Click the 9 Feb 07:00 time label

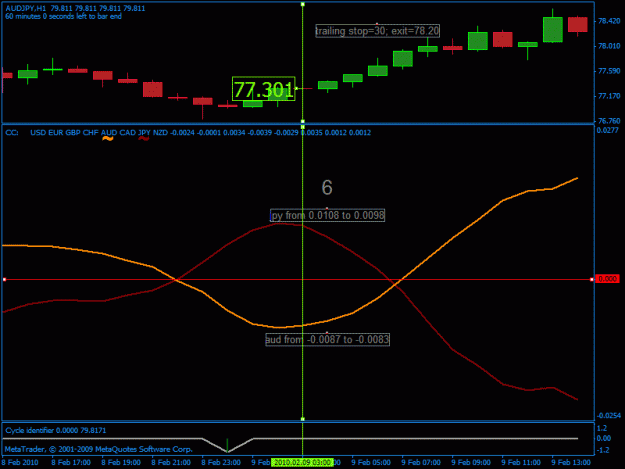pyautogui.click(x=421, y=462)
